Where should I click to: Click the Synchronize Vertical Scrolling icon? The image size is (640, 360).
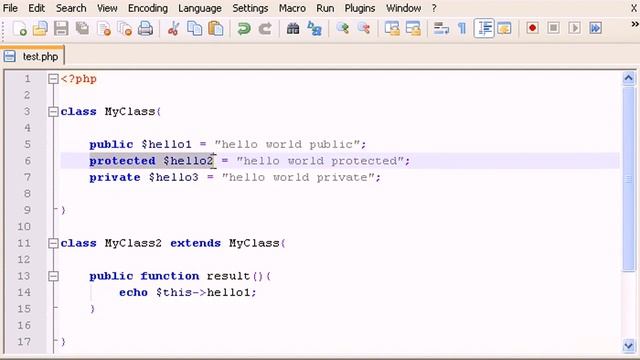tap(392, 29)
